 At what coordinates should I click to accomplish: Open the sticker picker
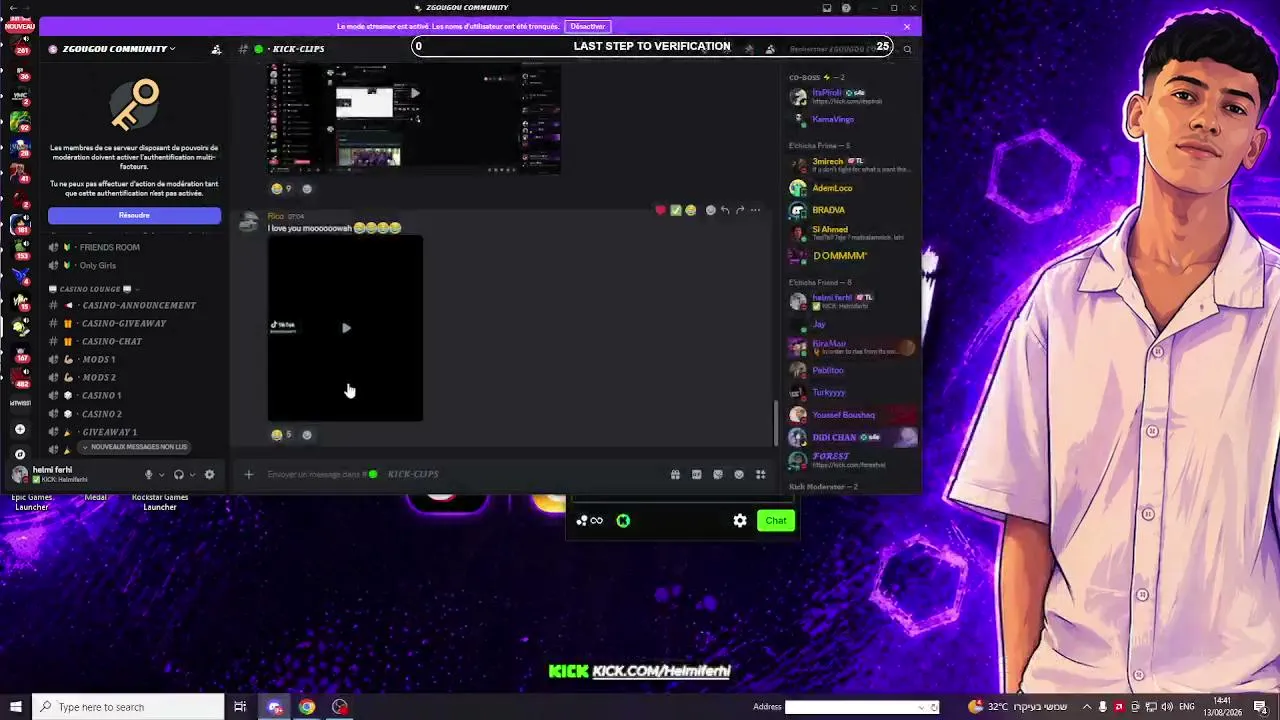coord(718,474)
